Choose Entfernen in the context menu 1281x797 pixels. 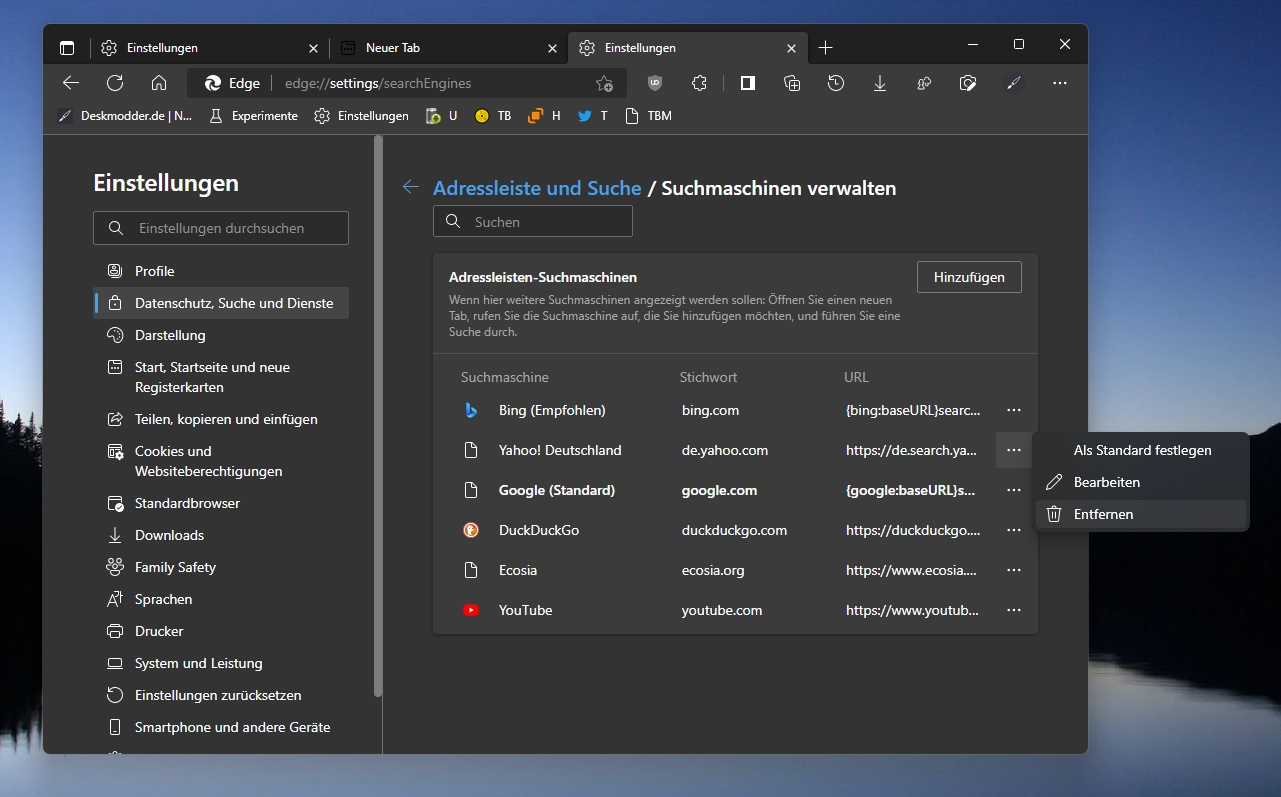point(1142,514)
